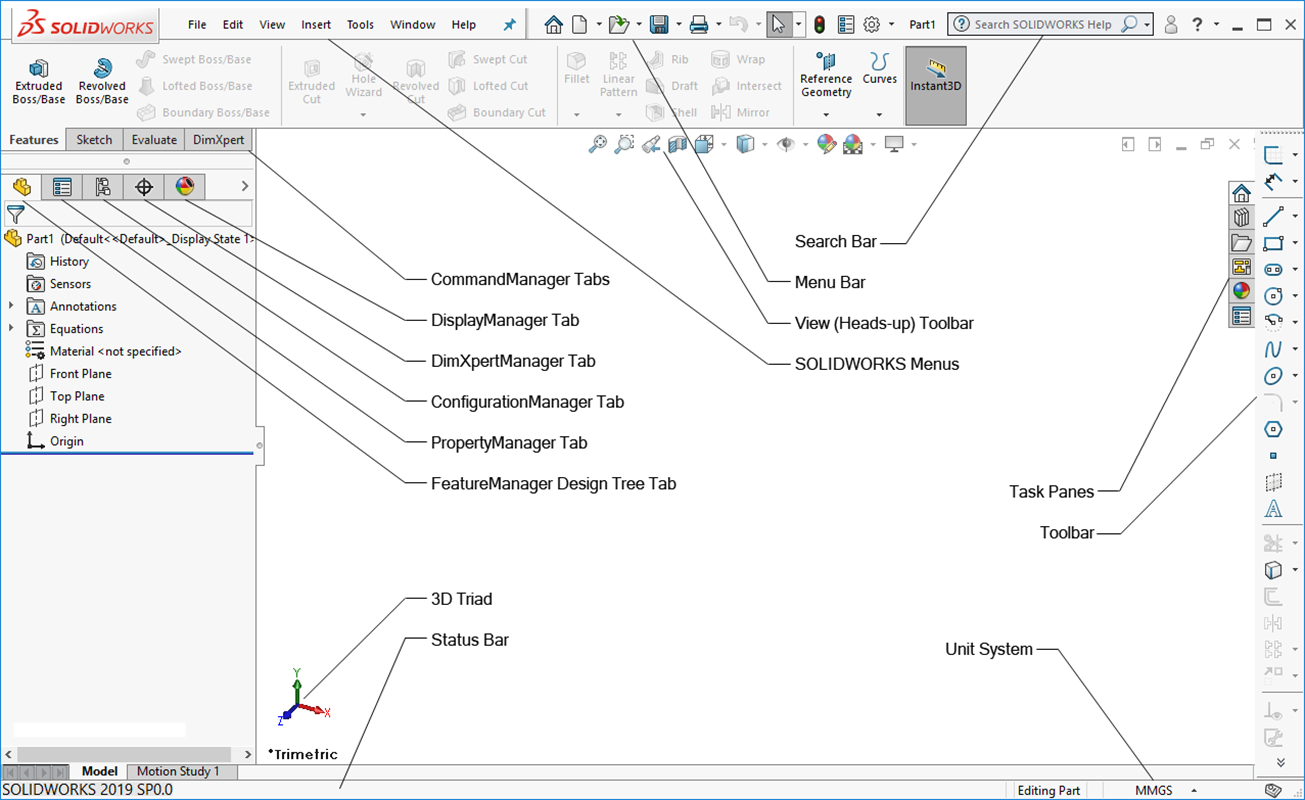Image resolution: width=1305 pixels, height=800 pixels.
Task: Click the Rebuild traffic light icon
Action: [x=819, y=24]
